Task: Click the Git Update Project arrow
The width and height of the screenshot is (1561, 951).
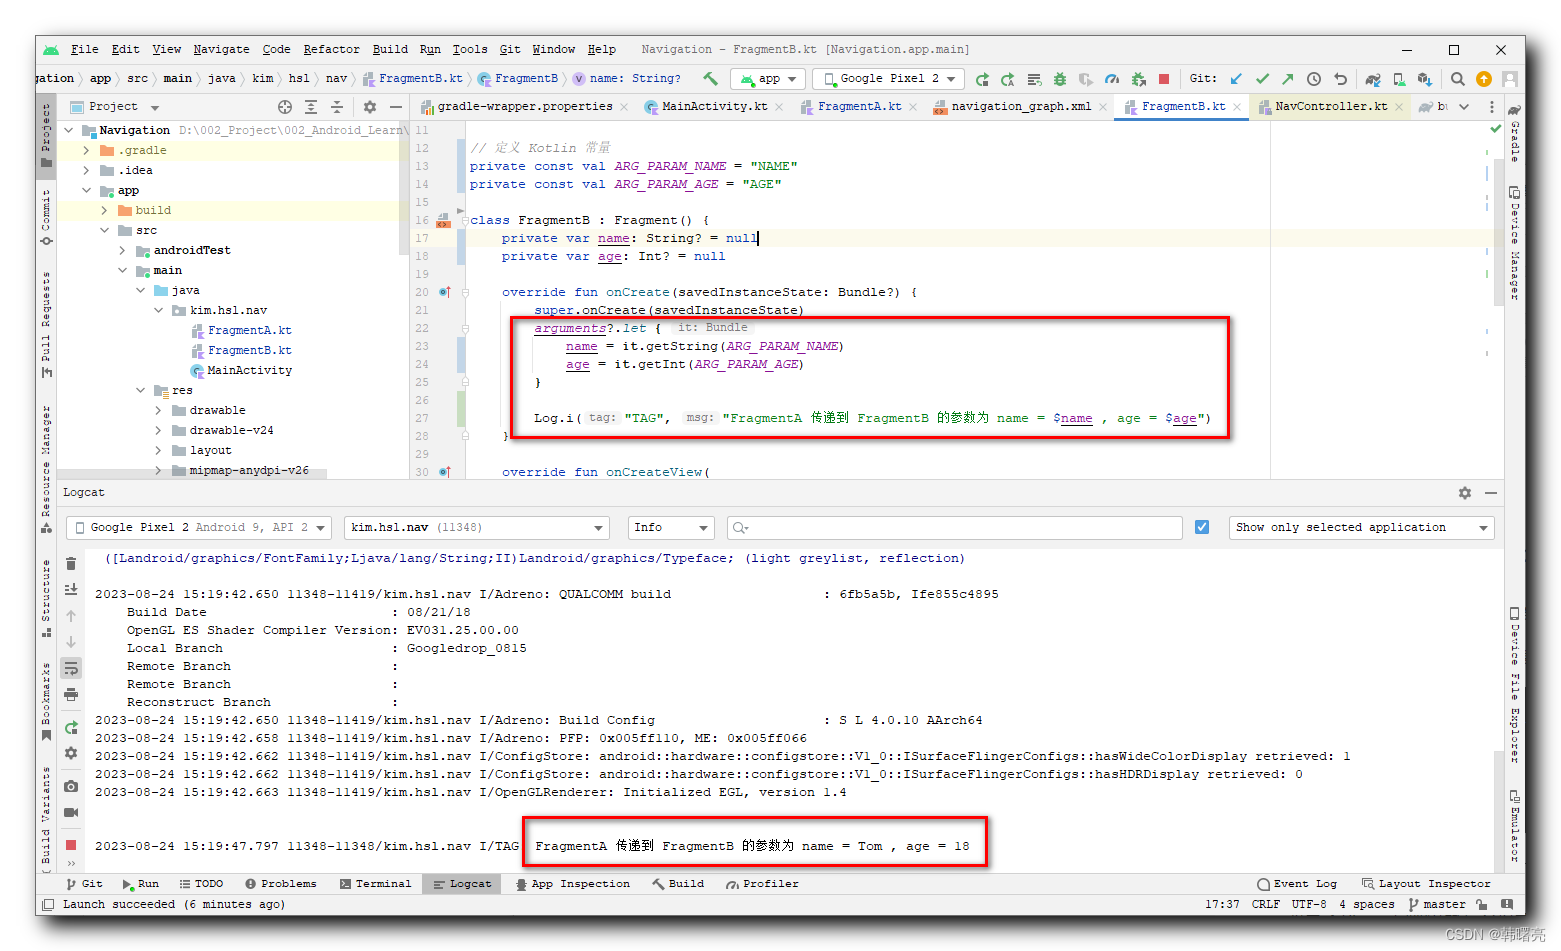Action: click(x=1236, y=79)
